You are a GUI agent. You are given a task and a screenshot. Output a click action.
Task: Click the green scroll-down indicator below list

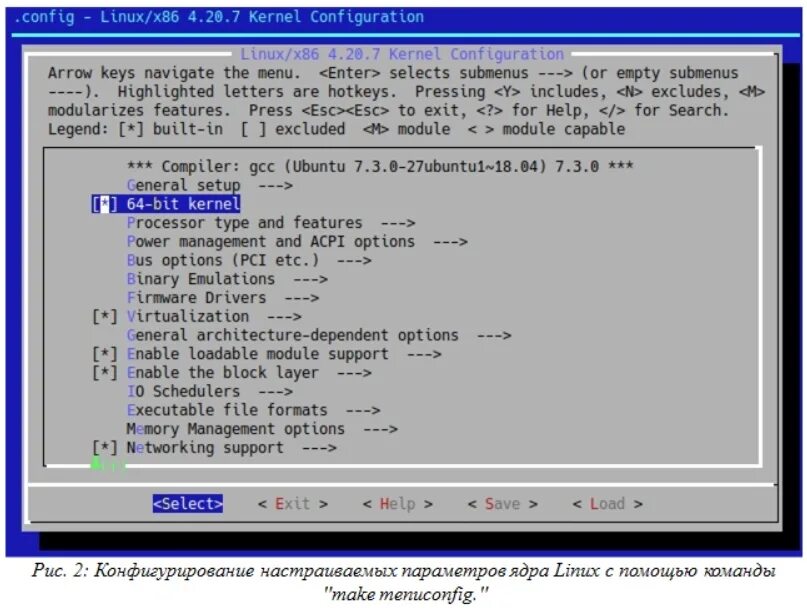(x=108, y=465)
